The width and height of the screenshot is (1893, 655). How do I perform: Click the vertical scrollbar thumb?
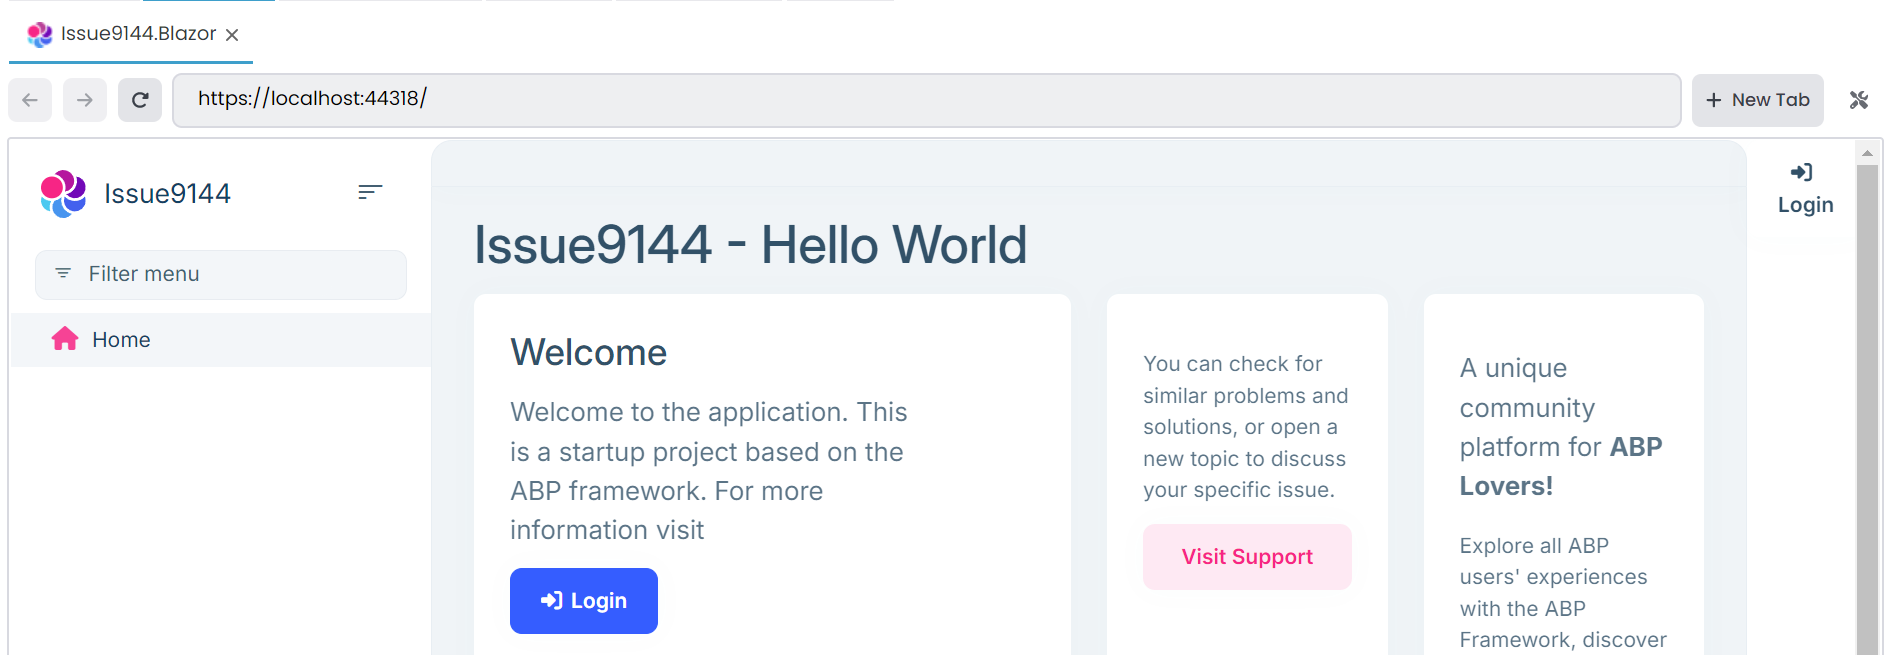[x=1867, y=400]
